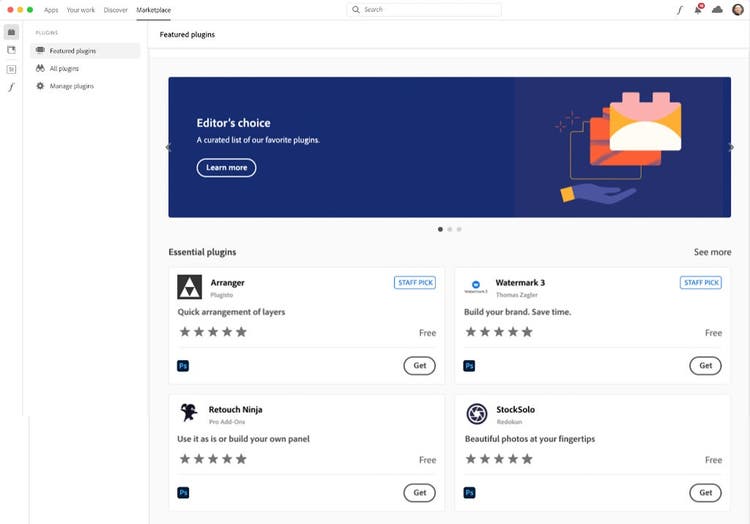Switch to the Discover tab

coord(116,9)
